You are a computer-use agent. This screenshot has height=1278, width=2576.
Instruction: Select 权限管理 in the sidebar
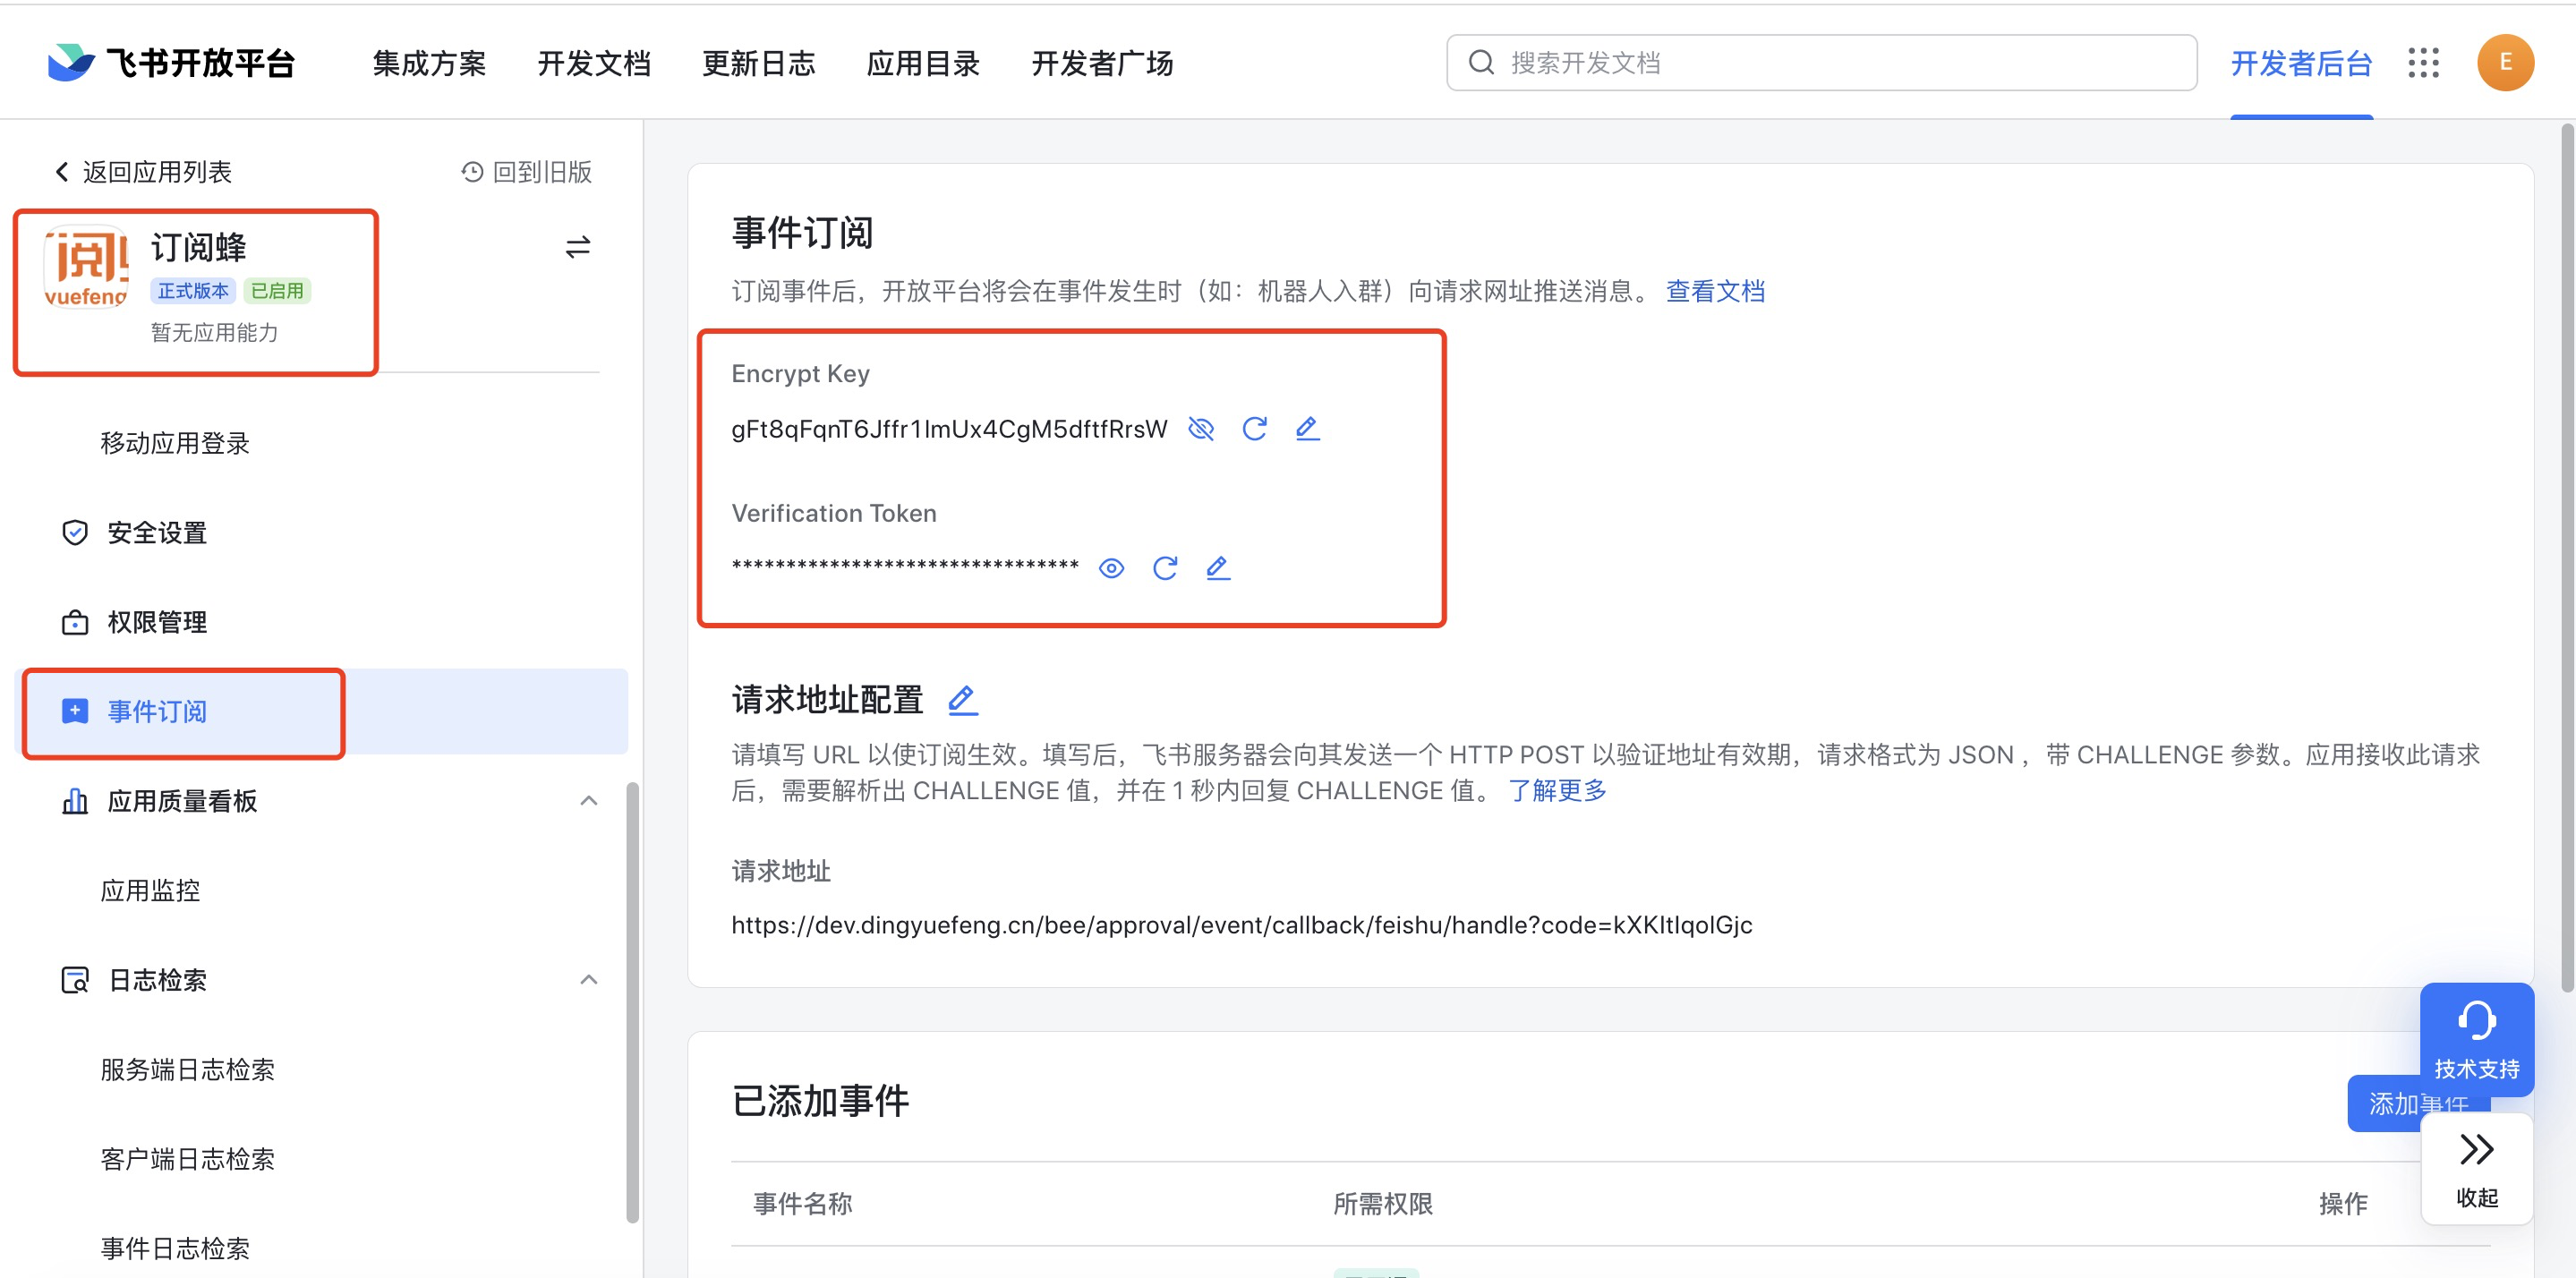coord(157,622)
